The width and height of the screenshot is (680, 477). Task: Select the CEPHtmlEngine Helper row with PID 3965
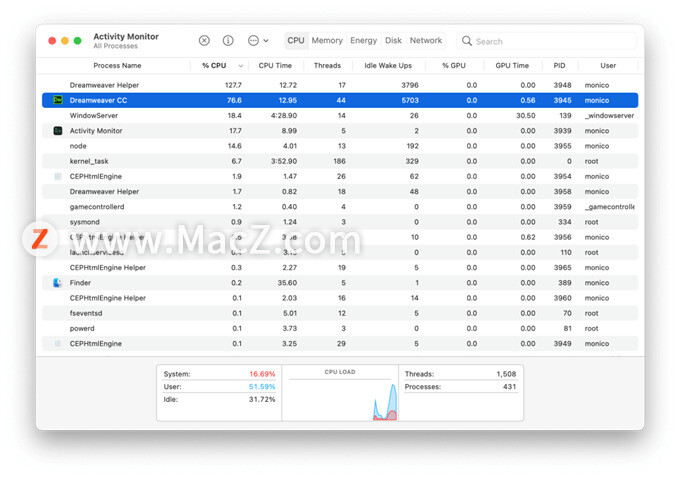point(340,268)
